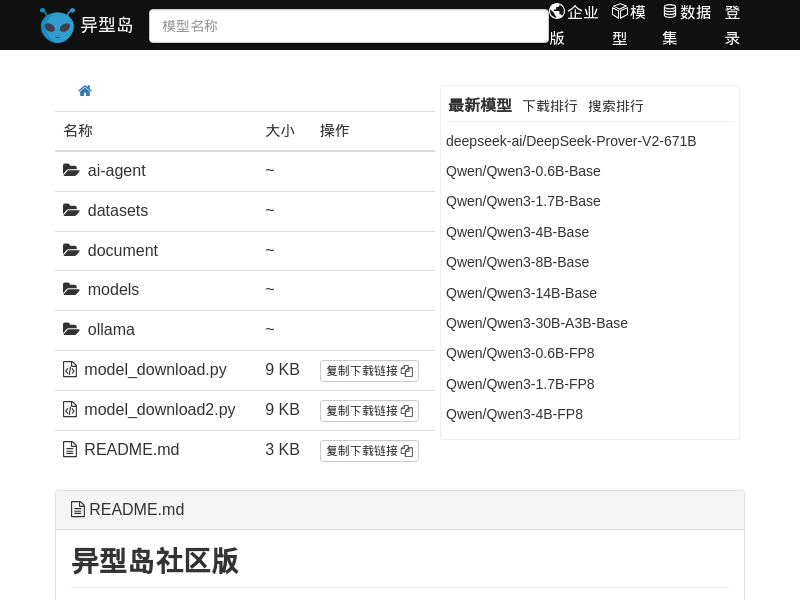800x600 pixels.
Task: Click the ai-agent folder icon
Action: [x=71, y=171]
